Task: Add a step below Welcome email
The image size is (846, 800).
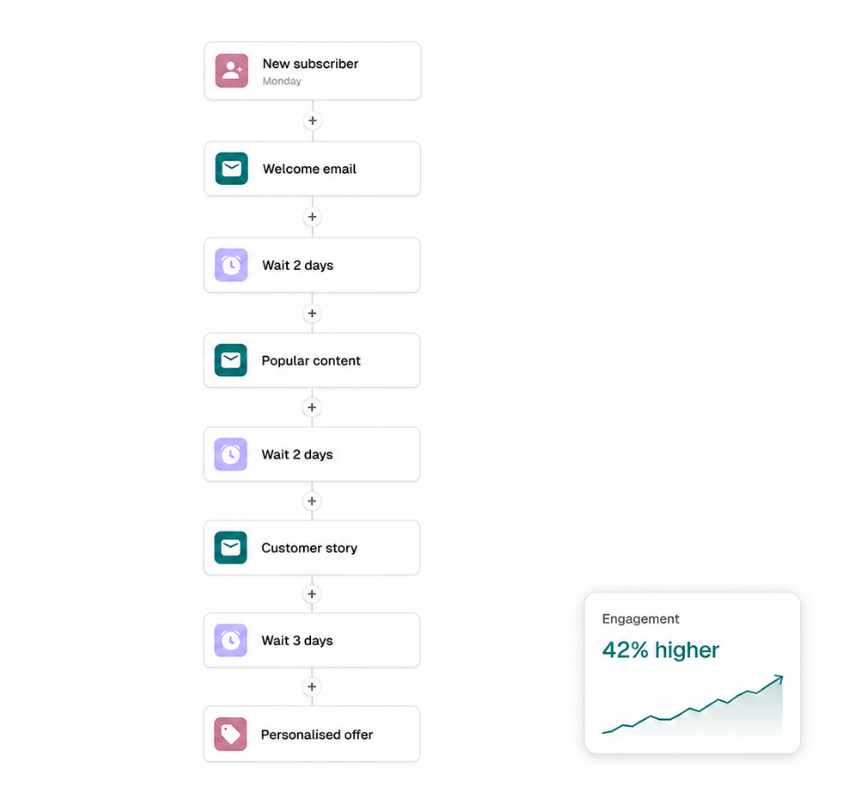Action: point(312,217)
